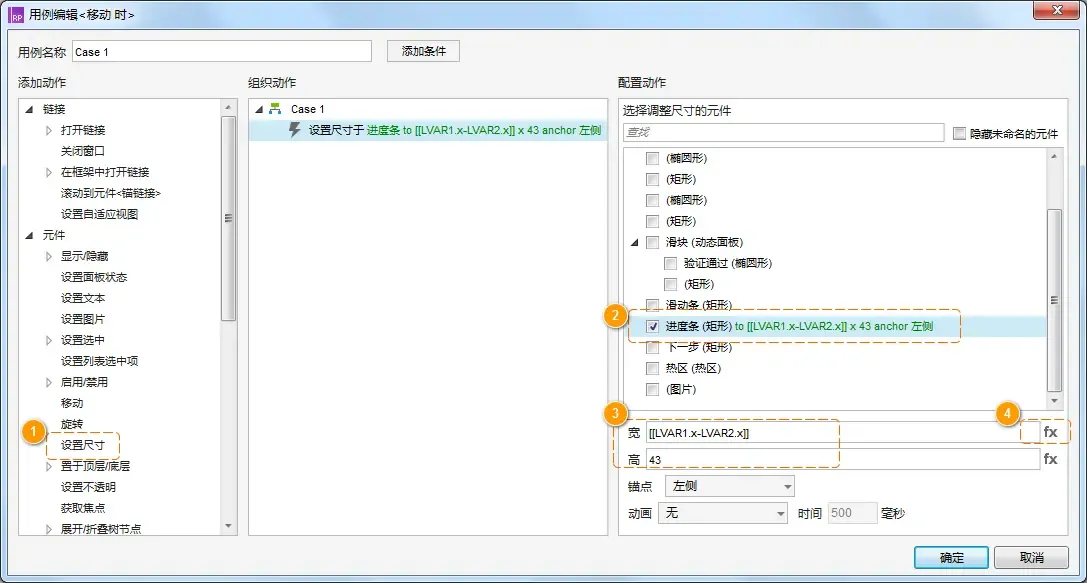Click the Axure RP icon in title bar
1087x583 pixels.
pyautogui.click(x=17, y=15)
